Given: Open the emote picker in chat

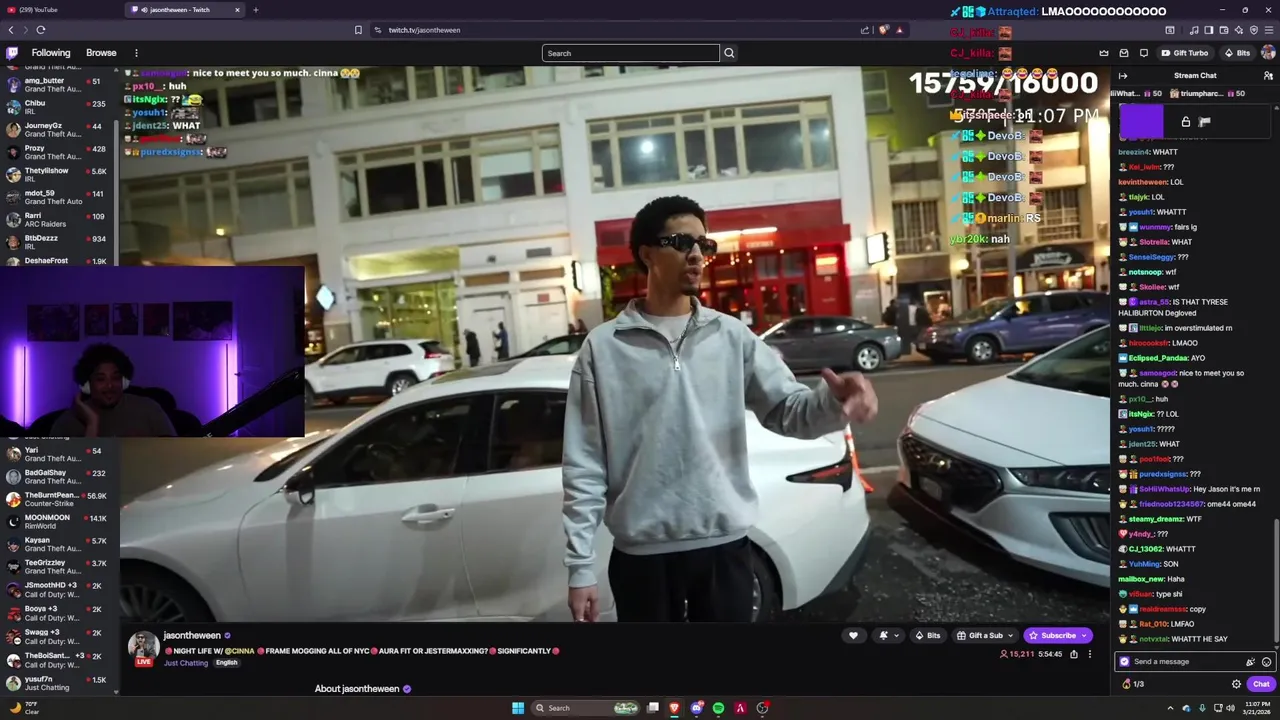Looking at the screenshot, I should (x=1266, y=662).
